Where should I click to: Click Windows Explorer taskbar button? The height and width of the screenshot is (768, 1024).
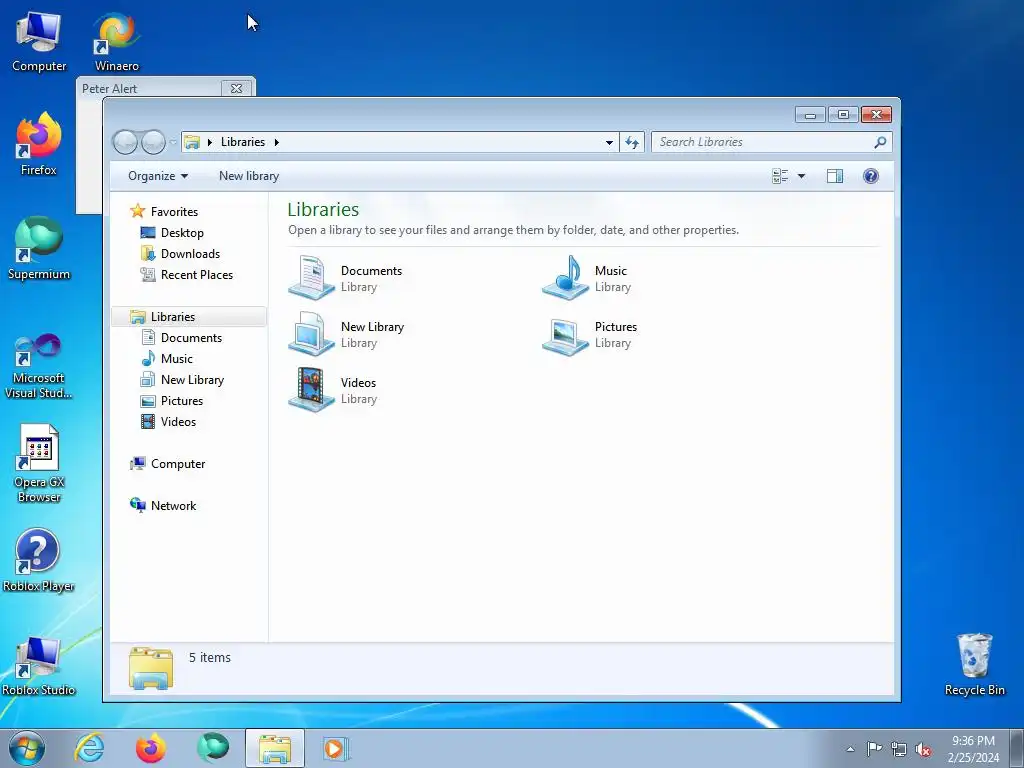tap(275, 748)
